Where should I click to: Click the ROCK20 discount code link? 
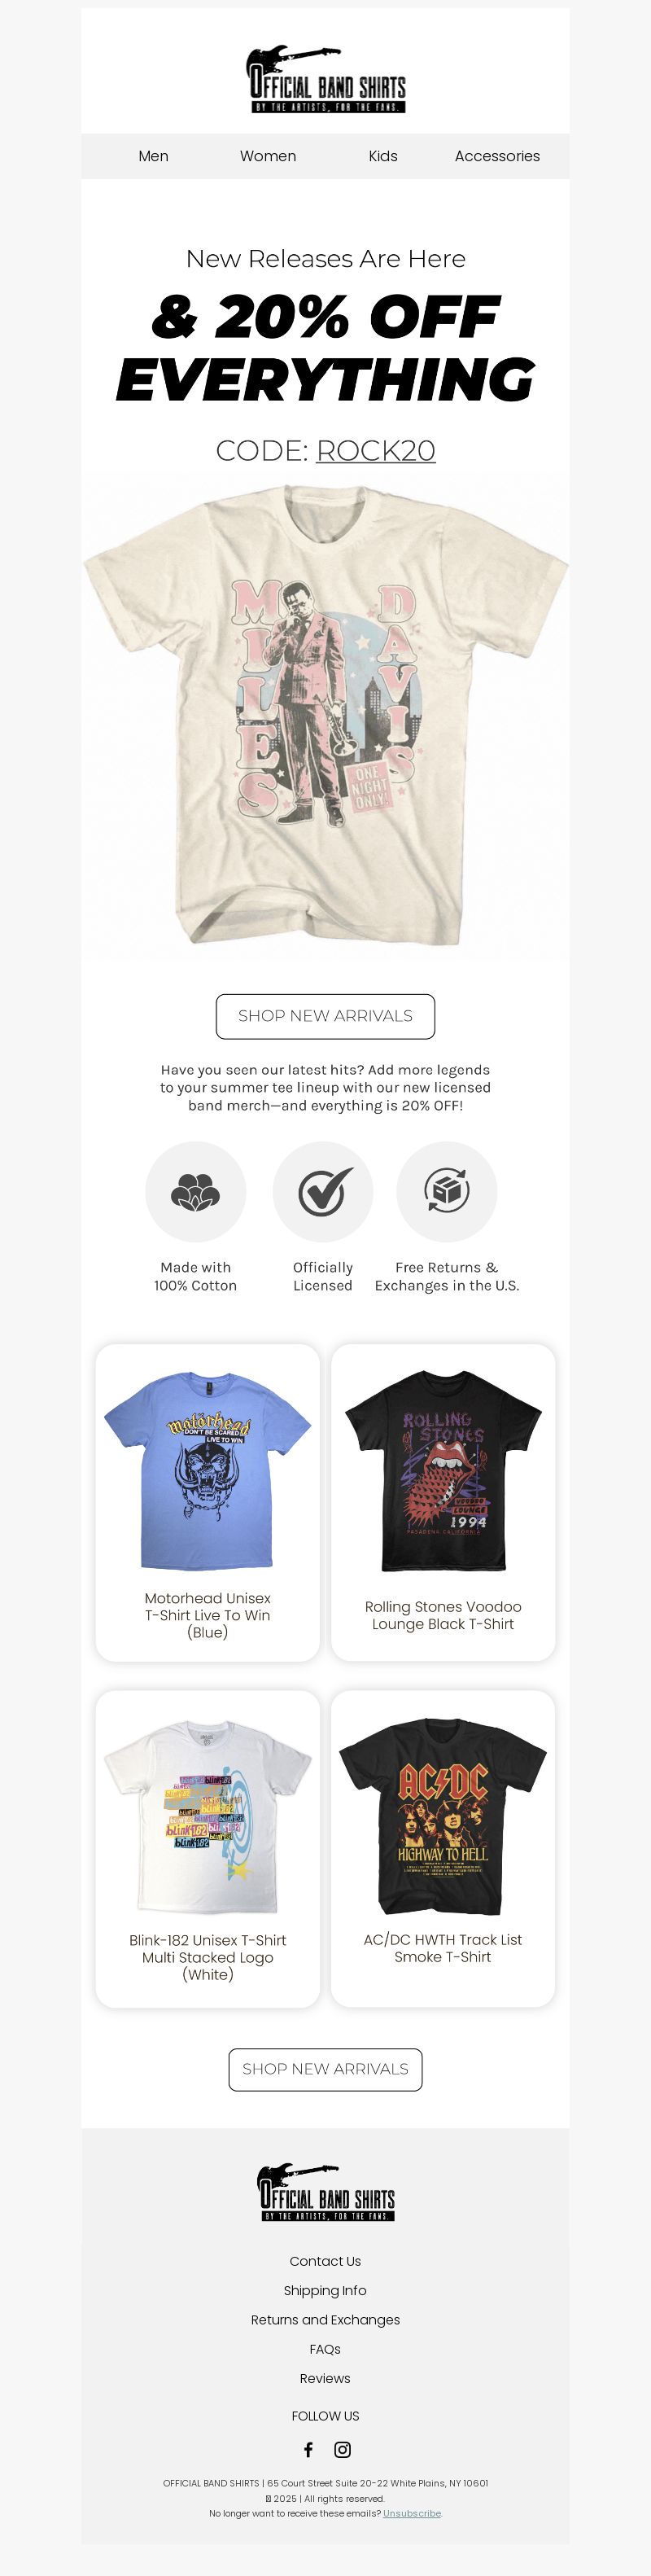(376, 451)
